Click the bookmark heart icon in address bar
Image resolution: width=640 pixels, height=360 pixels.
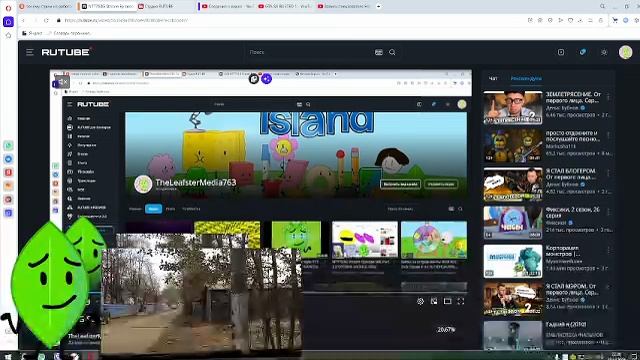[570, 20]
